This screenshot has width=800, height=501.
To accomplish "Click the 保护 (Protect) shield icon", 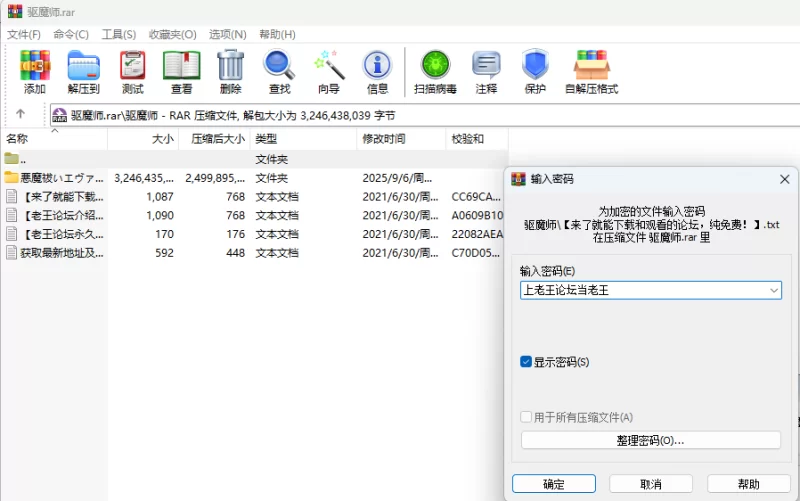I will [535, 65].
